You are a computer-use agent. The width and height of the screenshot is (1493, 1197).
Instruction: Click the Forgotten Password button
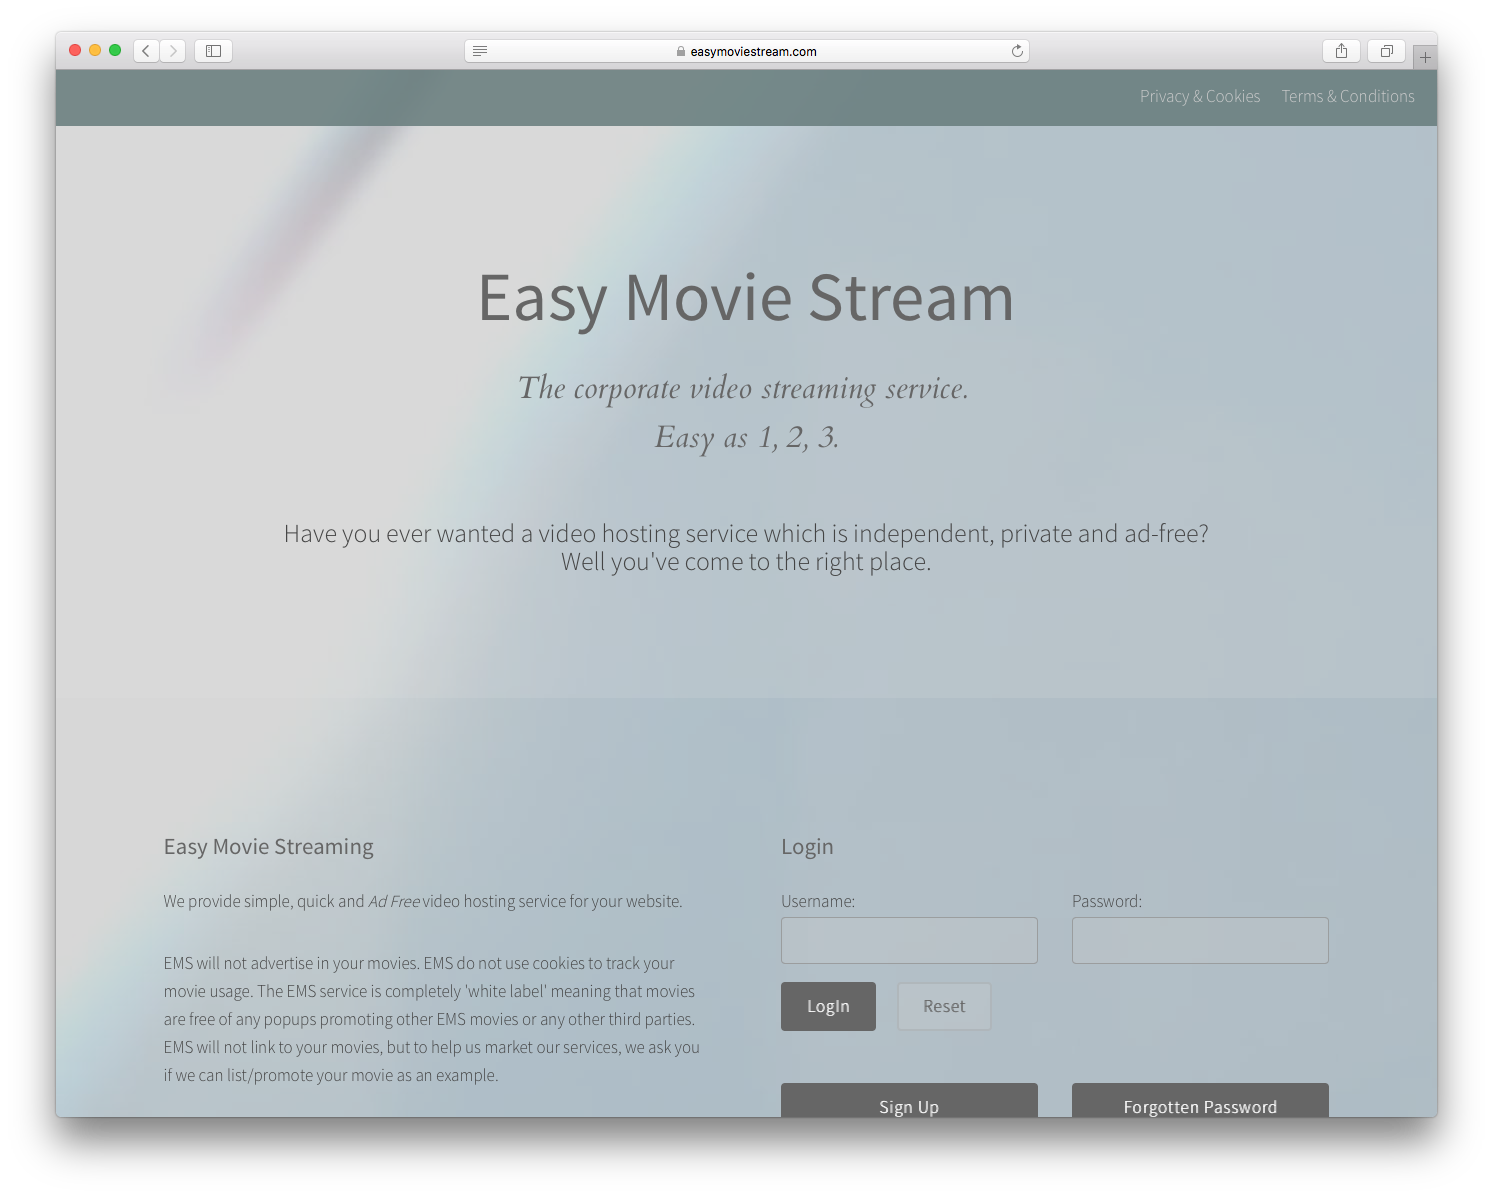pos(1200,1101)
